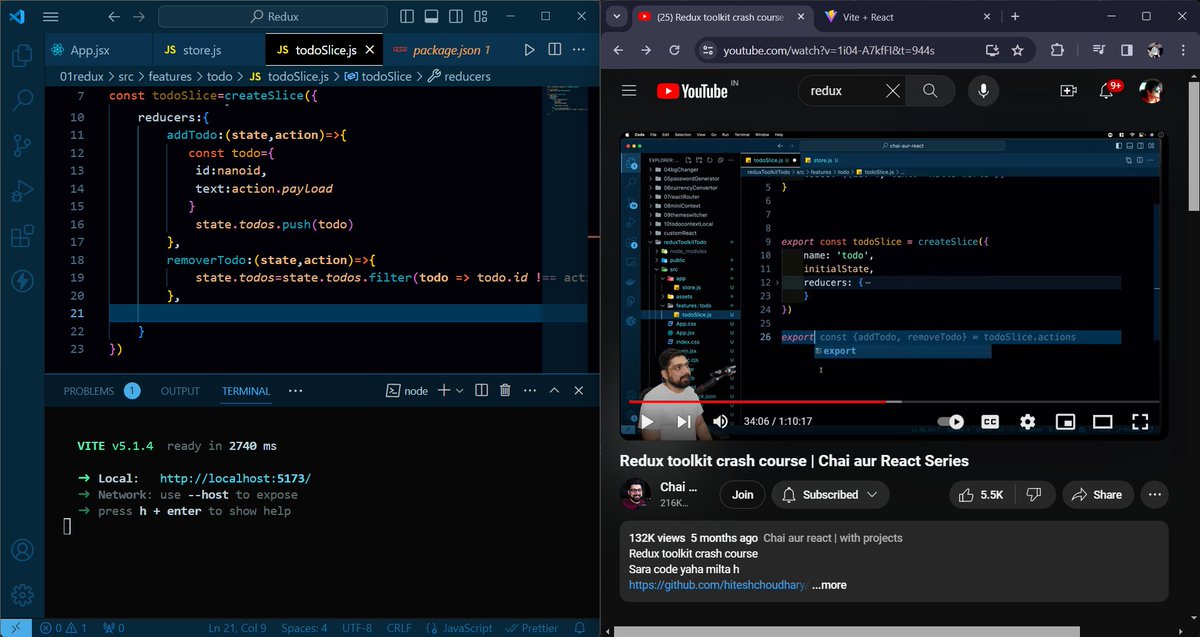Open YouTube notifications bell

pos(1108,91)
